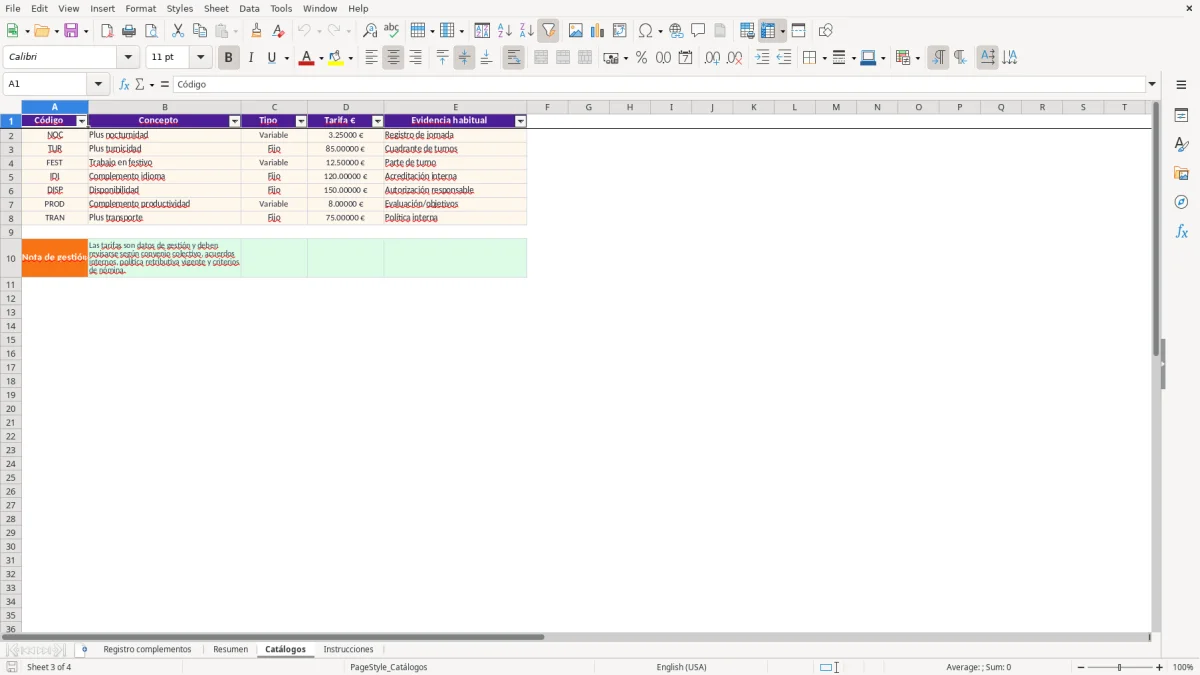The height and width of the screenshot is (675, 1200).
Task: Insert Pivot Table
Action: pyautogui.click(x=620, y=31)
